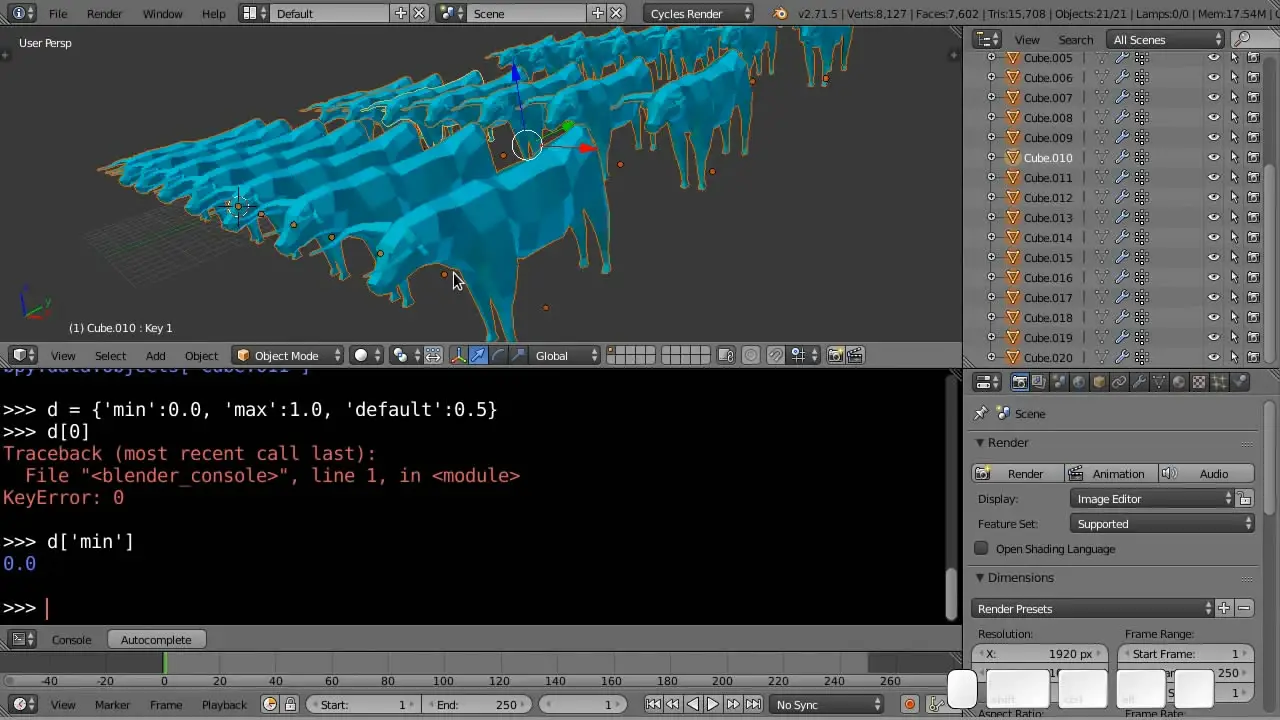This screenshot has height=720, width=1280.
Task: Click the OpenGL render image camera icon
Action: pos(836,355)
